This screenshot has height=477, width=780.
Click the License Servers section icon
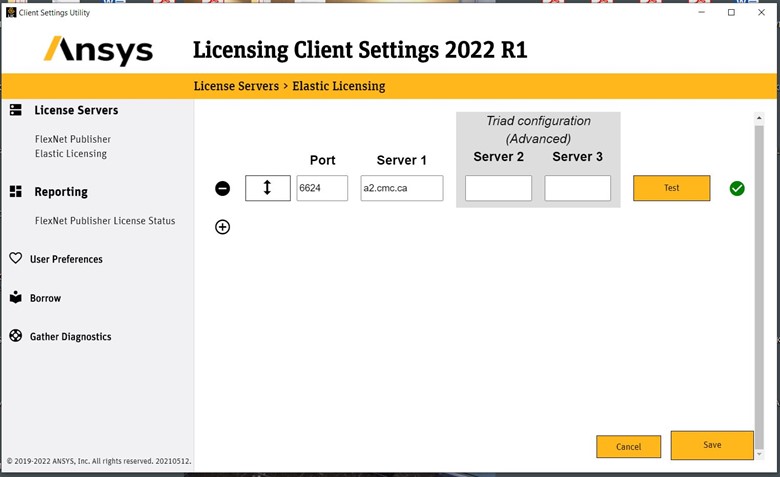pos(16,110)
